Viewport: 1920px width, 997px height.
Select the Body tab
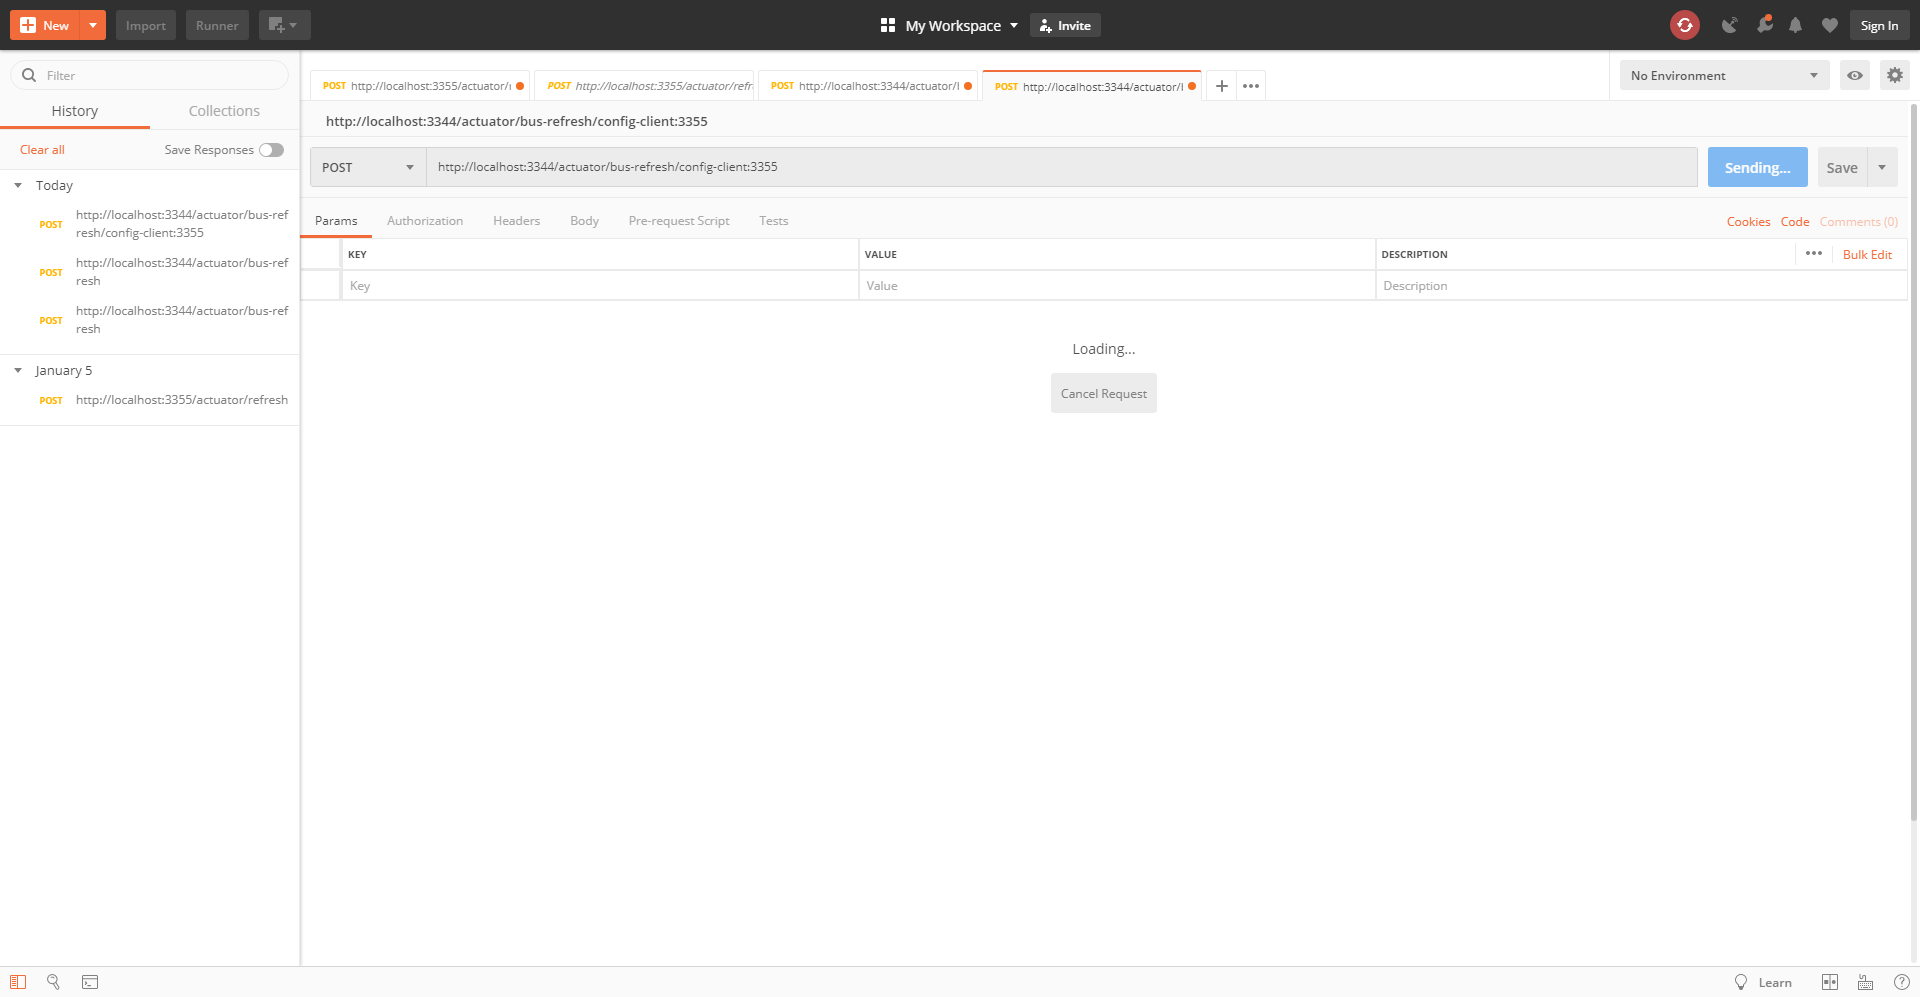(x=584, y=221)
